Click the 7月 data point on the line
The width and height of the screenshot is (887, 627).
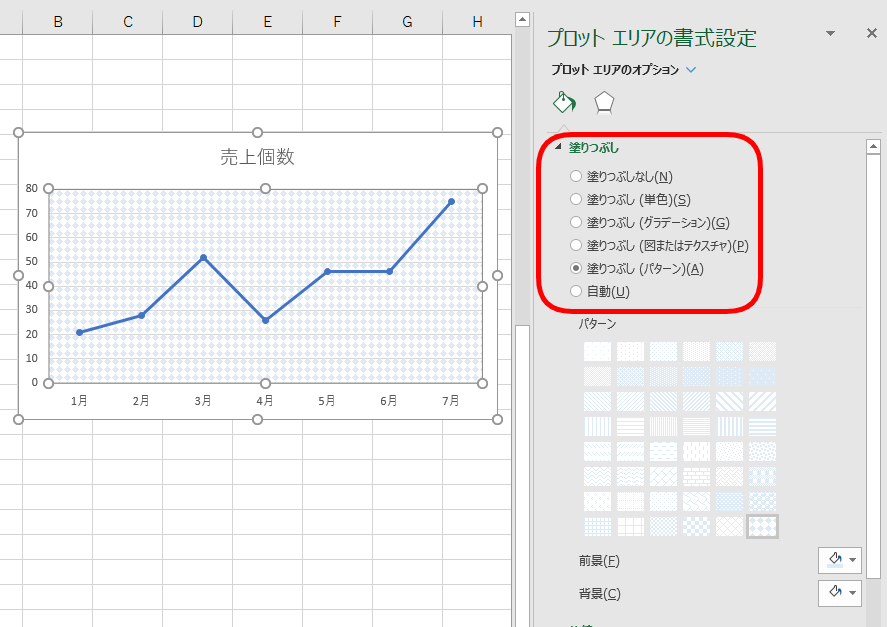coord(451,202)
